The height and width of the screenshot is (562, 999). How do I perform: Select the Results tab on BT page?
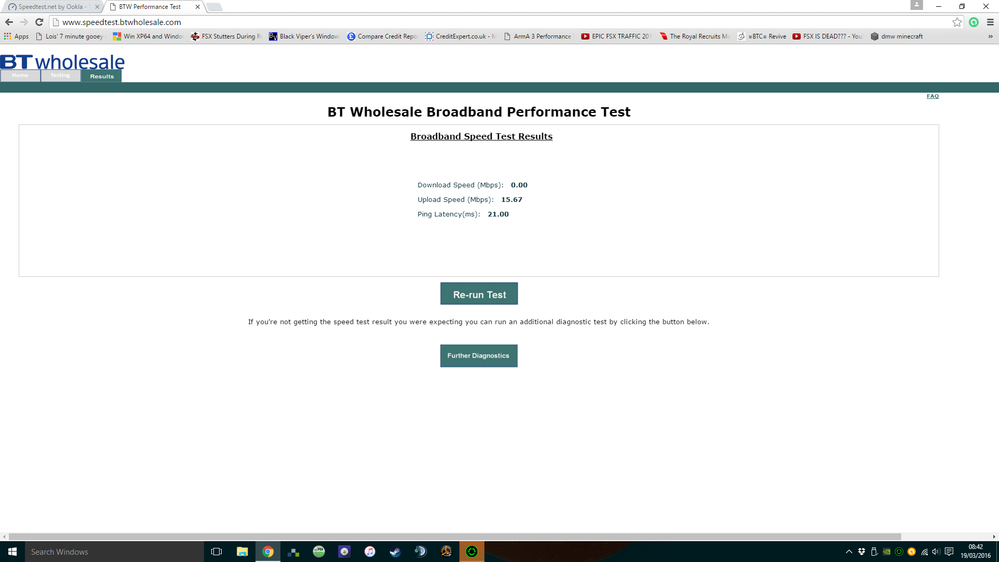tap(101, 76)
